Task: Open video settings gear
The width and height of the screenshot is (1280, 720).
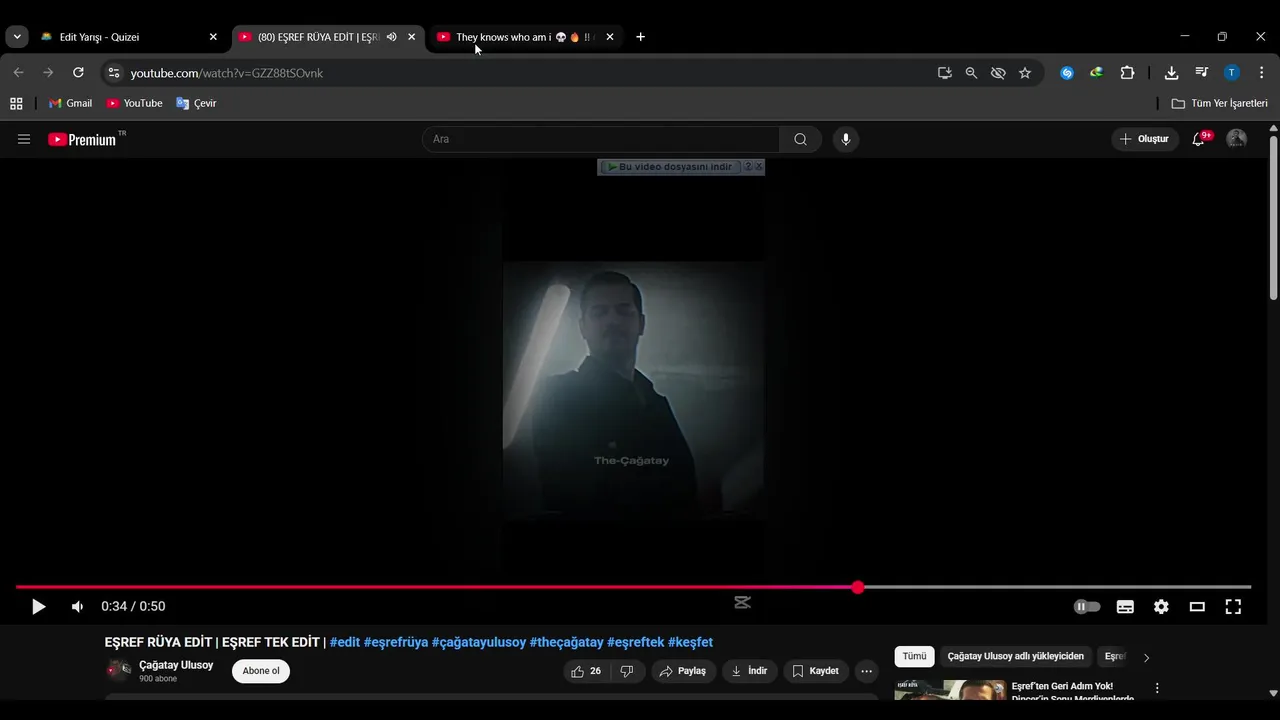Action: pyautogui.click(x=1161, y=606)
